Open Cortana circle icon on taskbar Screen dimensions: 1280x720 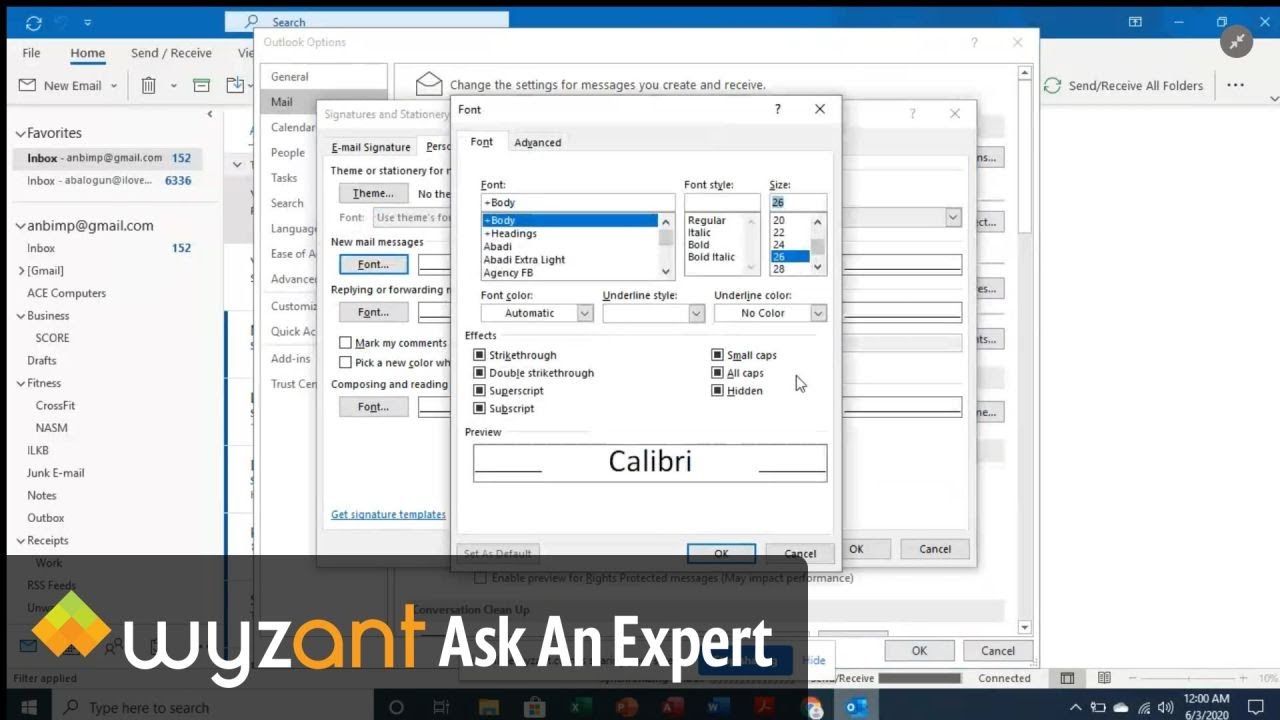pos(396,707)
